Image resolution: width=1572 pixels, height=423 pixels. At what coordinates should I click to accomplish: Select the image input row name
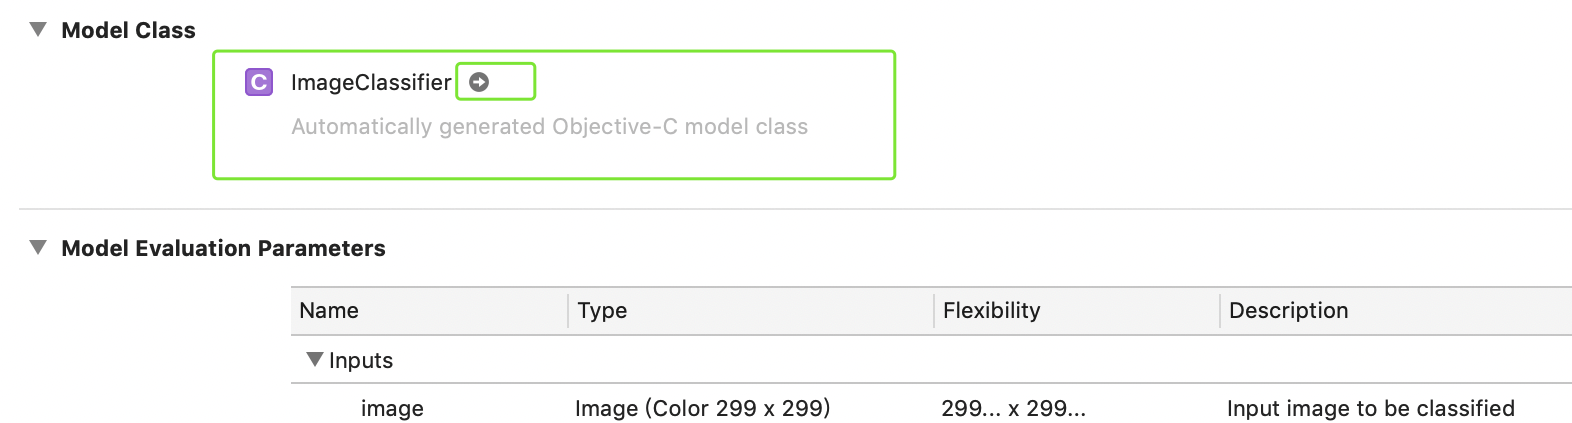[x=392, y=408]
